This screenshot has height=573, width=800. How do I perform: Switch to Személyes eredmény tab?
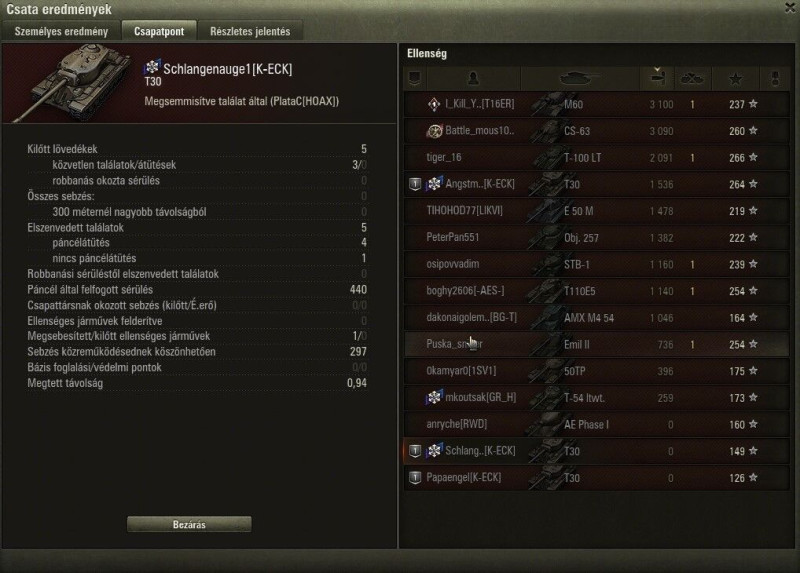[x=61, y=31]
